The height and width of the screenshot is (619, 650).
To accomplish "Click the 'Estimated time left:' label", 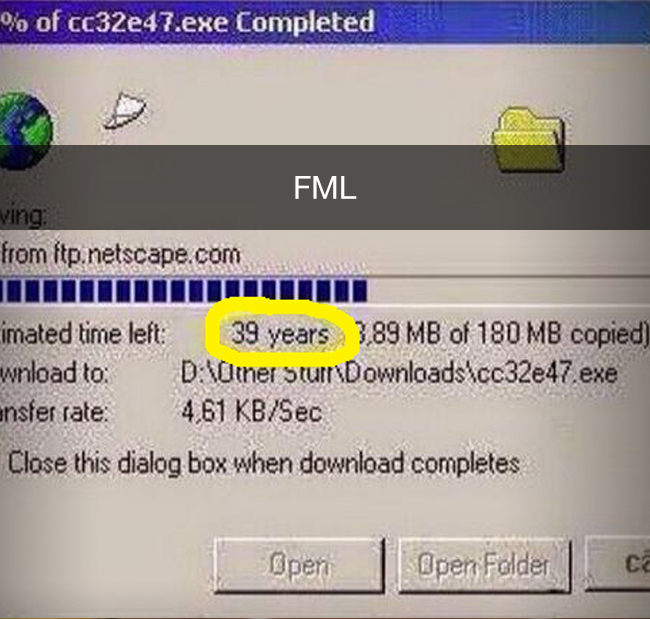I will 83,334.
